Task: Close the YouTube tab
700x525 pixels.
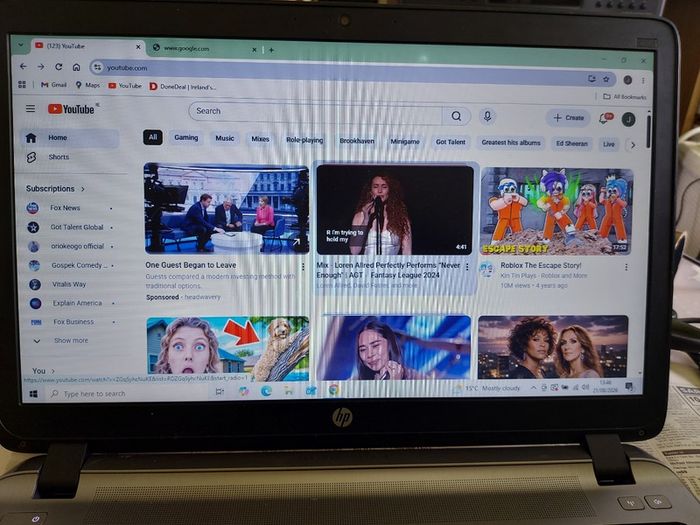Action: [138, 46]
